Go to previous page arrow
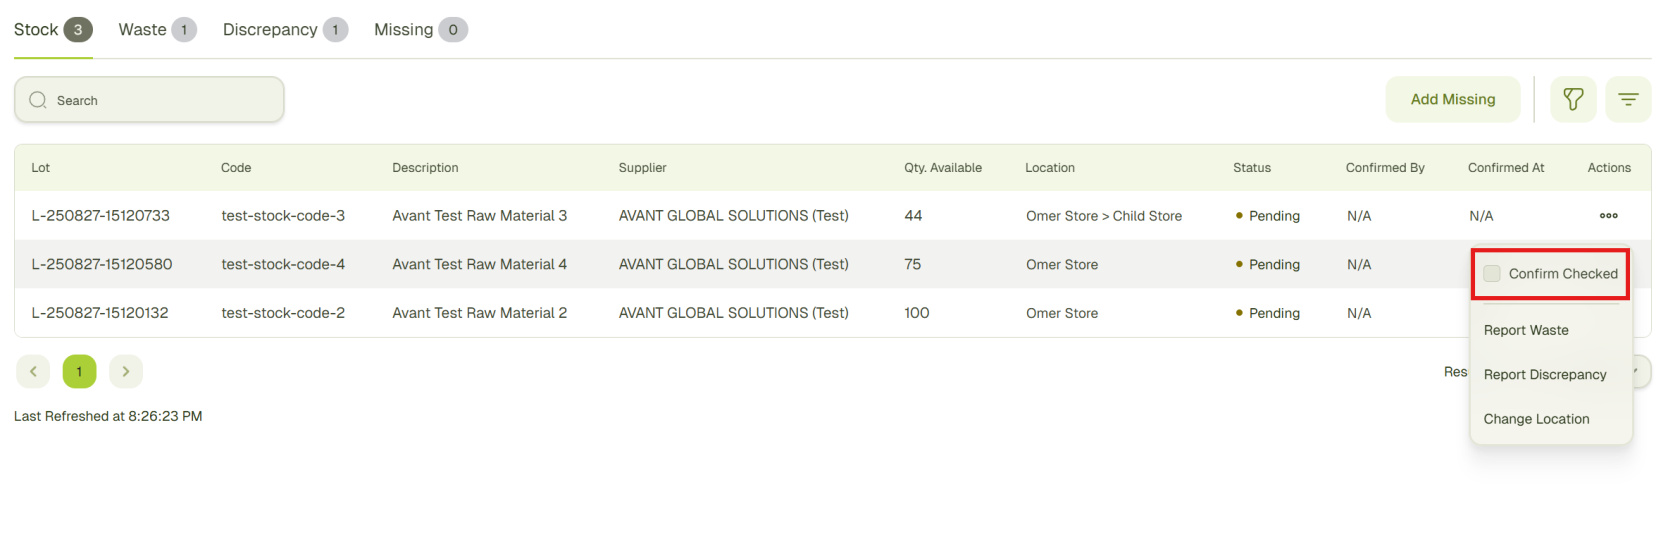The width and height of the screenshot is (1680, 535). [x=33, y=372]
